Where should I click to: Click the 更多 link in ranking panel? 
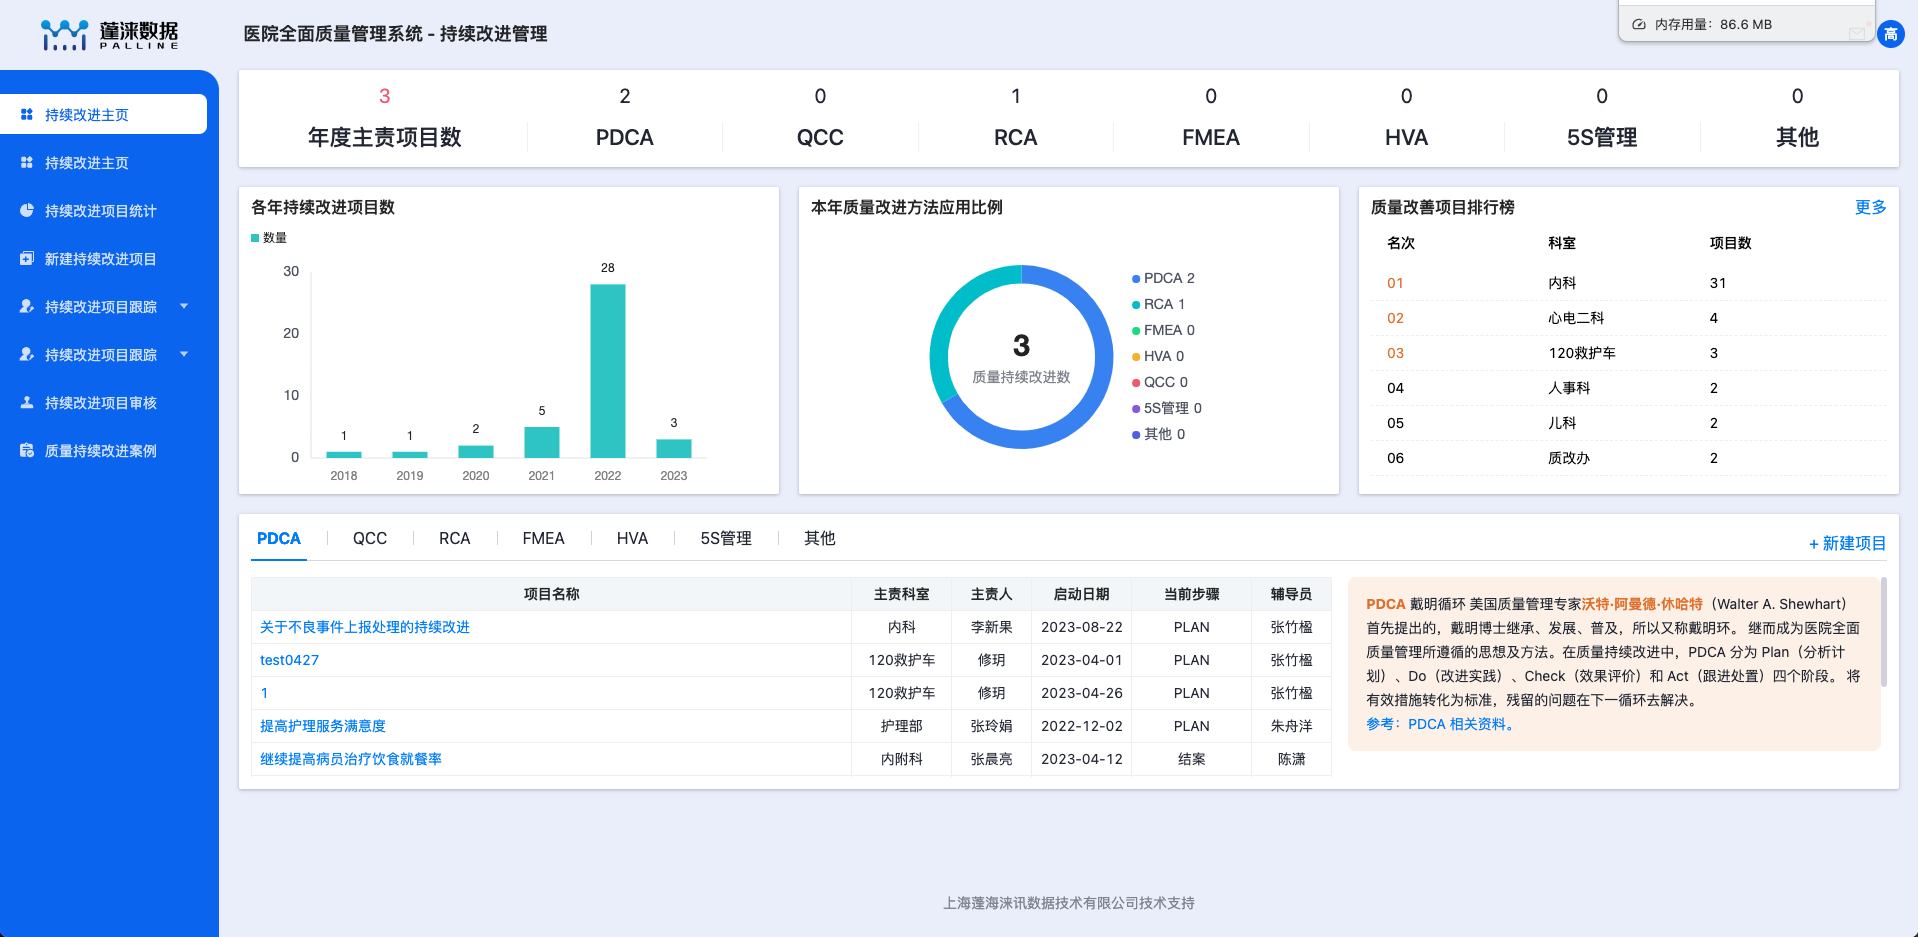pyautogui.click(x=1870, y=207)
